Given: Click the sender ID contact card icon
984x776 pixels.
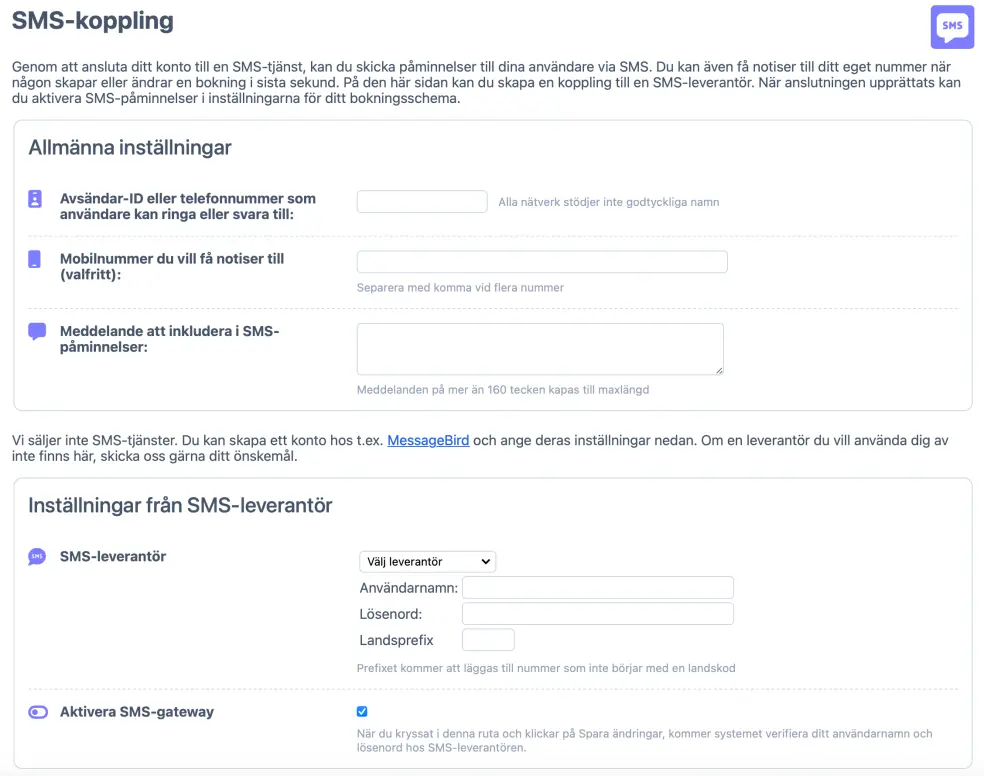Looking at the screenshot, I should point(35,199).
